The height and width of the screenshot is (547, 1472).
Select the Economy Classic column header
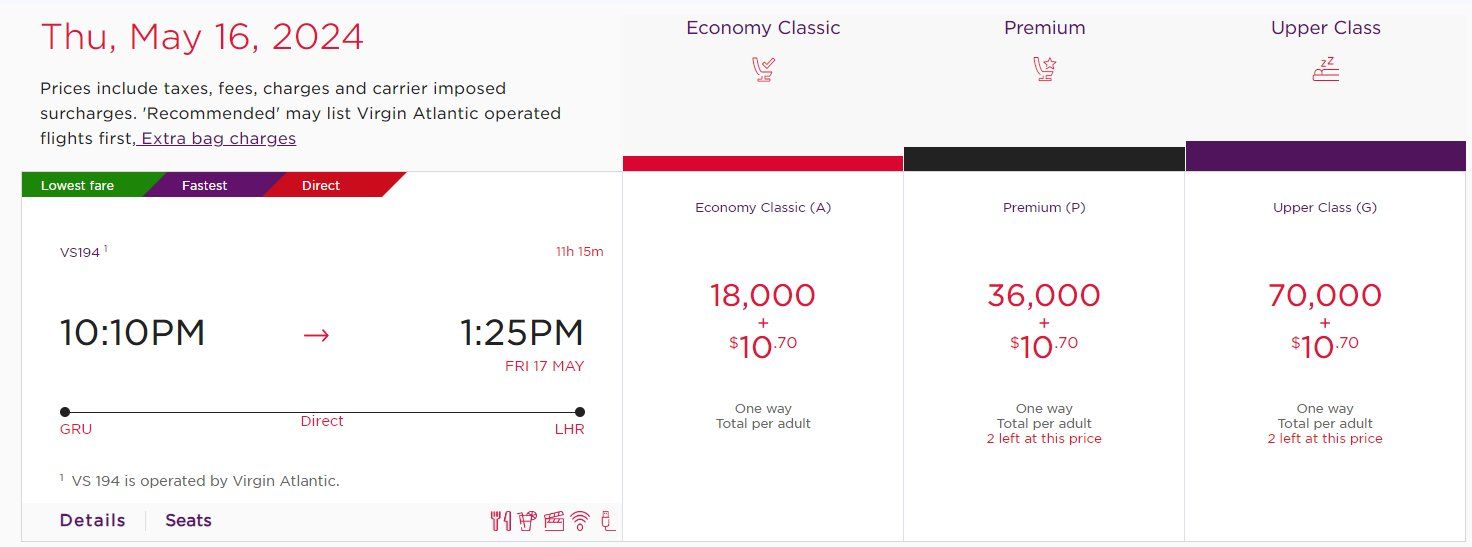click(763, 28)
